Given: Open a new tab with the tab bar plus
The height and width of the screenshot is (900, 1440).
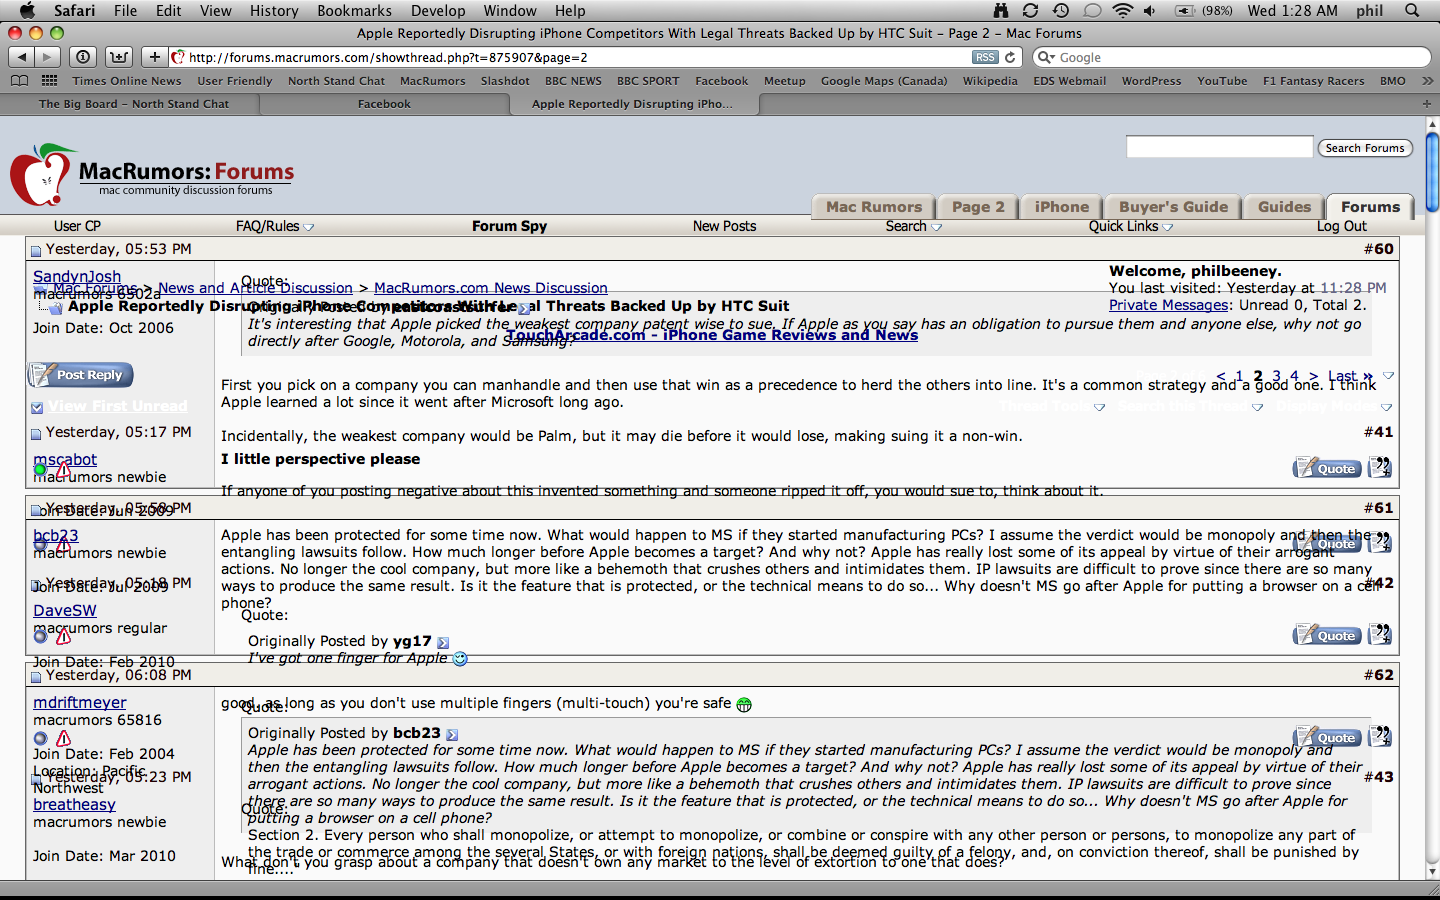Looking at the screenshot, I should point(1426,104).
